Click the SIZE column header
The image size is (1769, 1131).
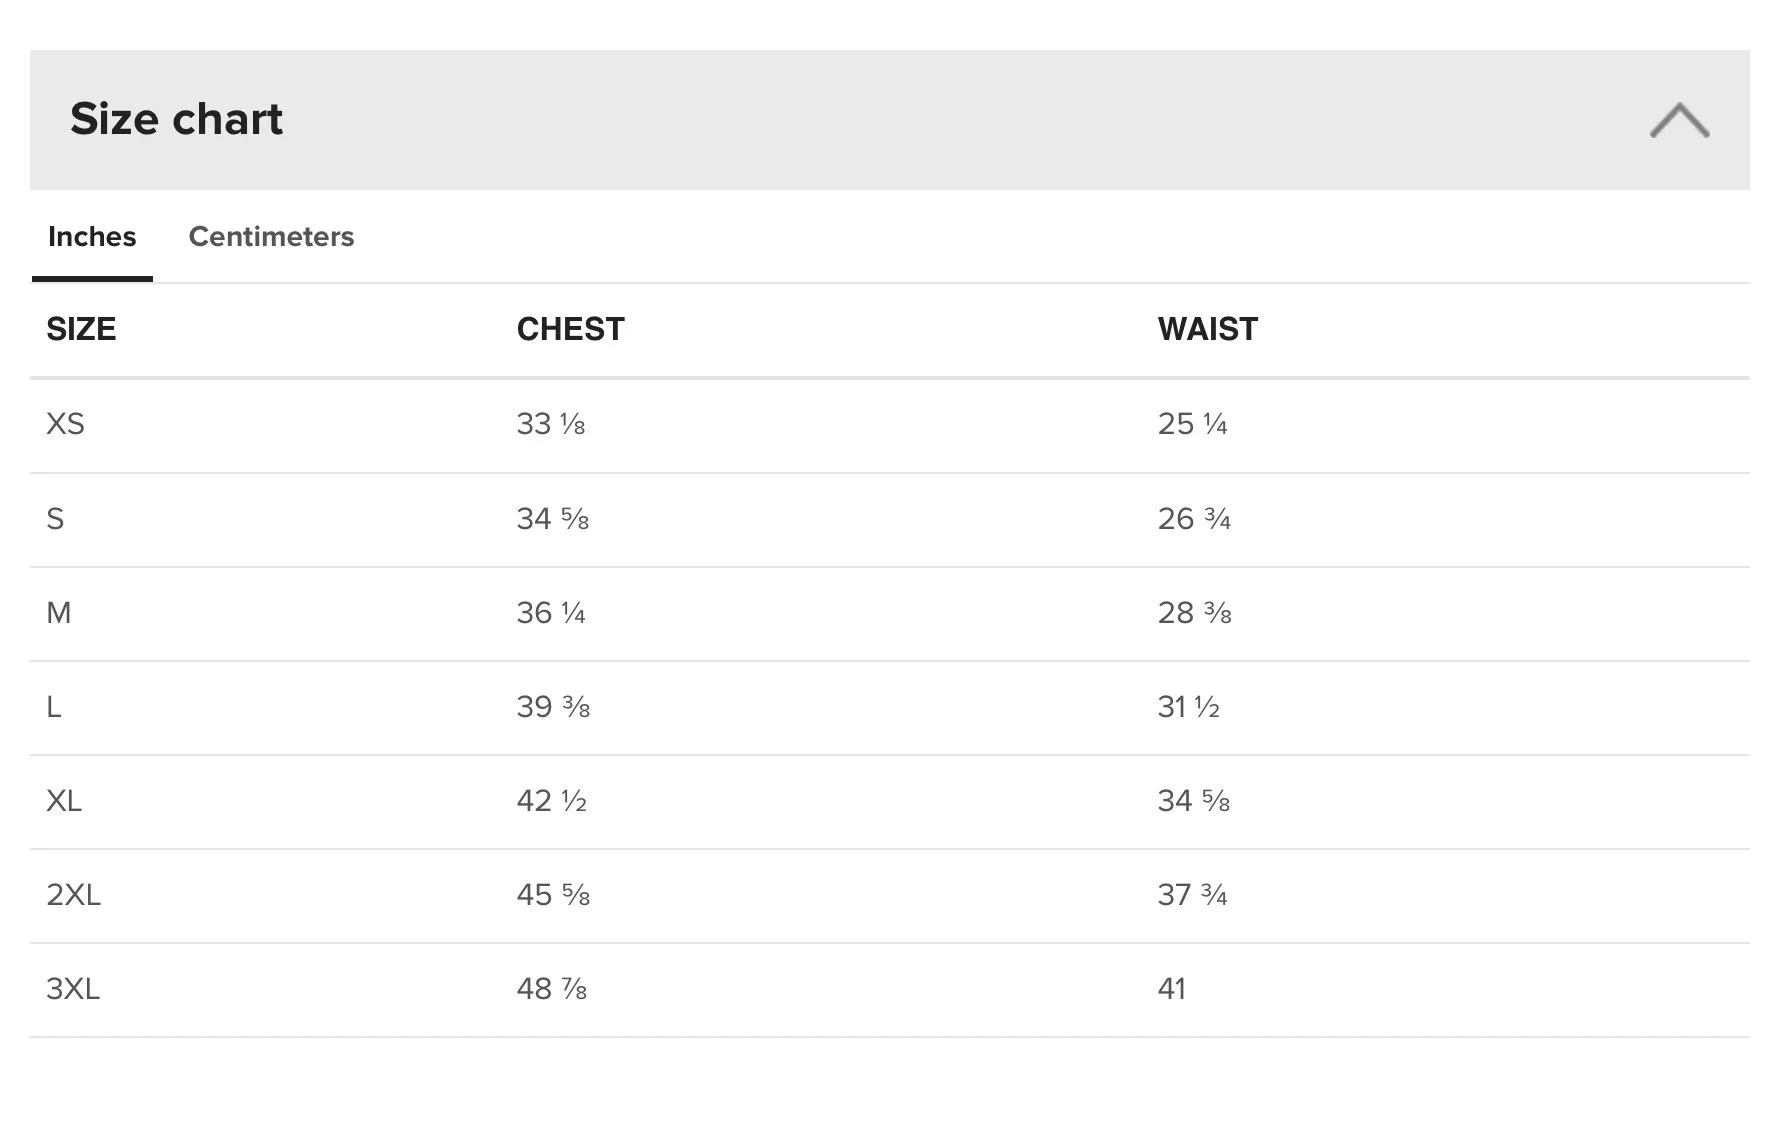[81, 329]
